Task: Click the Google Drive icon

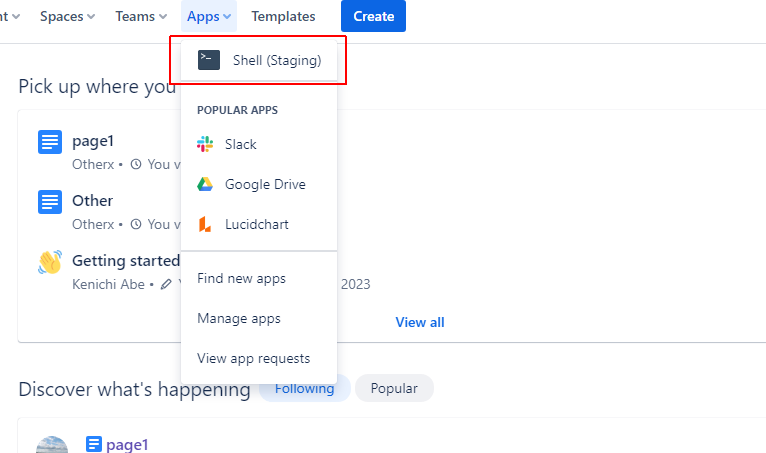Action: pyautogui.click(x=205, y=184)
